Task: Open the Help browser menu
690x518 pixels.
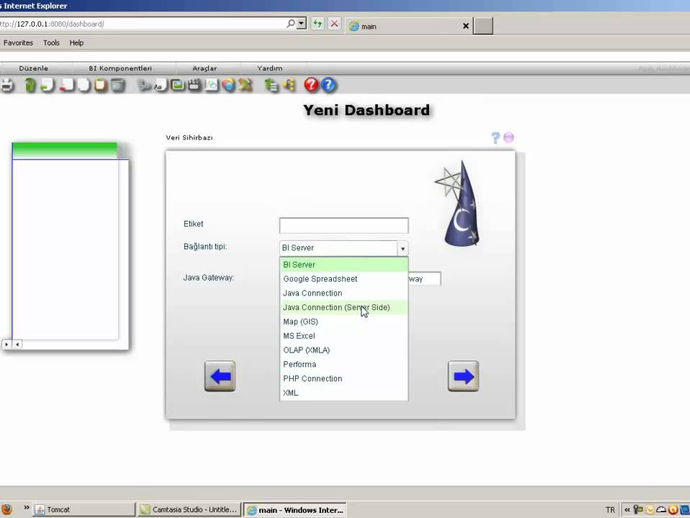Action: pyautogui.click(x=77, y=43)
